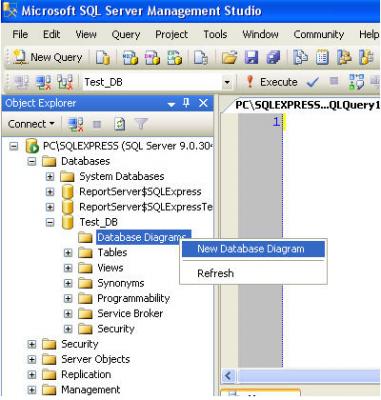Click the Object Explorer Stop icon
Image resolution: width=381 pixels, height=400 pixels.
click(x=97, y=124)
